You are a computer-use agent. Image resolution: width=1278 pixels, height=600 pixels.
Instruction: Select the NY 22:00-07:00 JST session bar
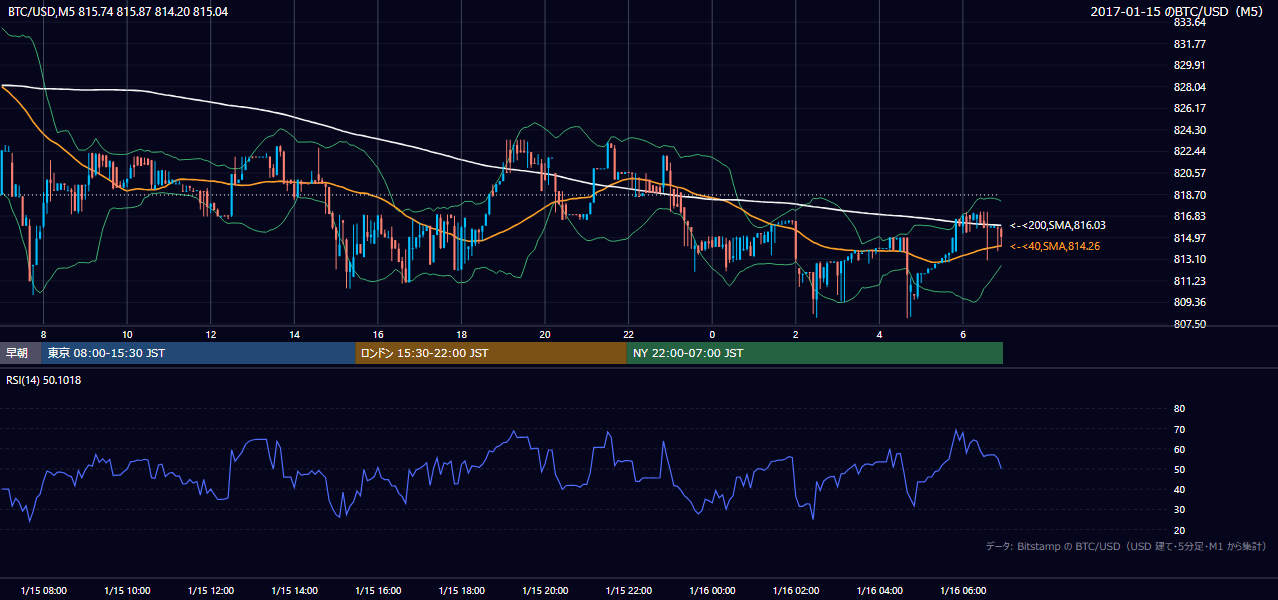(815, 353)
